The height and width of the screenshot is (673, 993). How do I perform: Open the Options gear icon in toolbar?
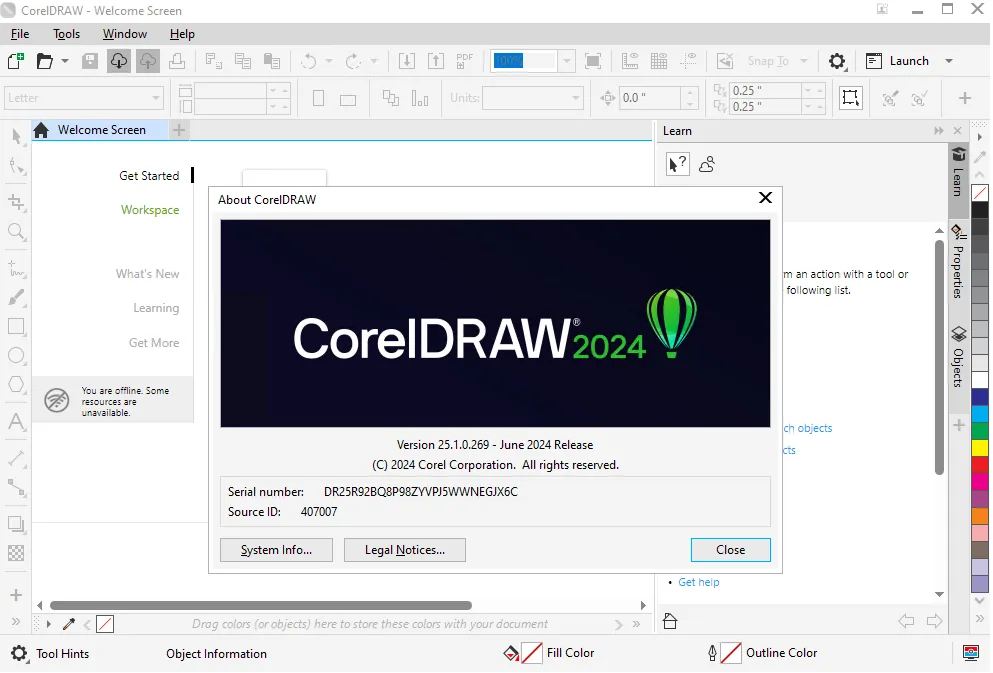(837, 61)
